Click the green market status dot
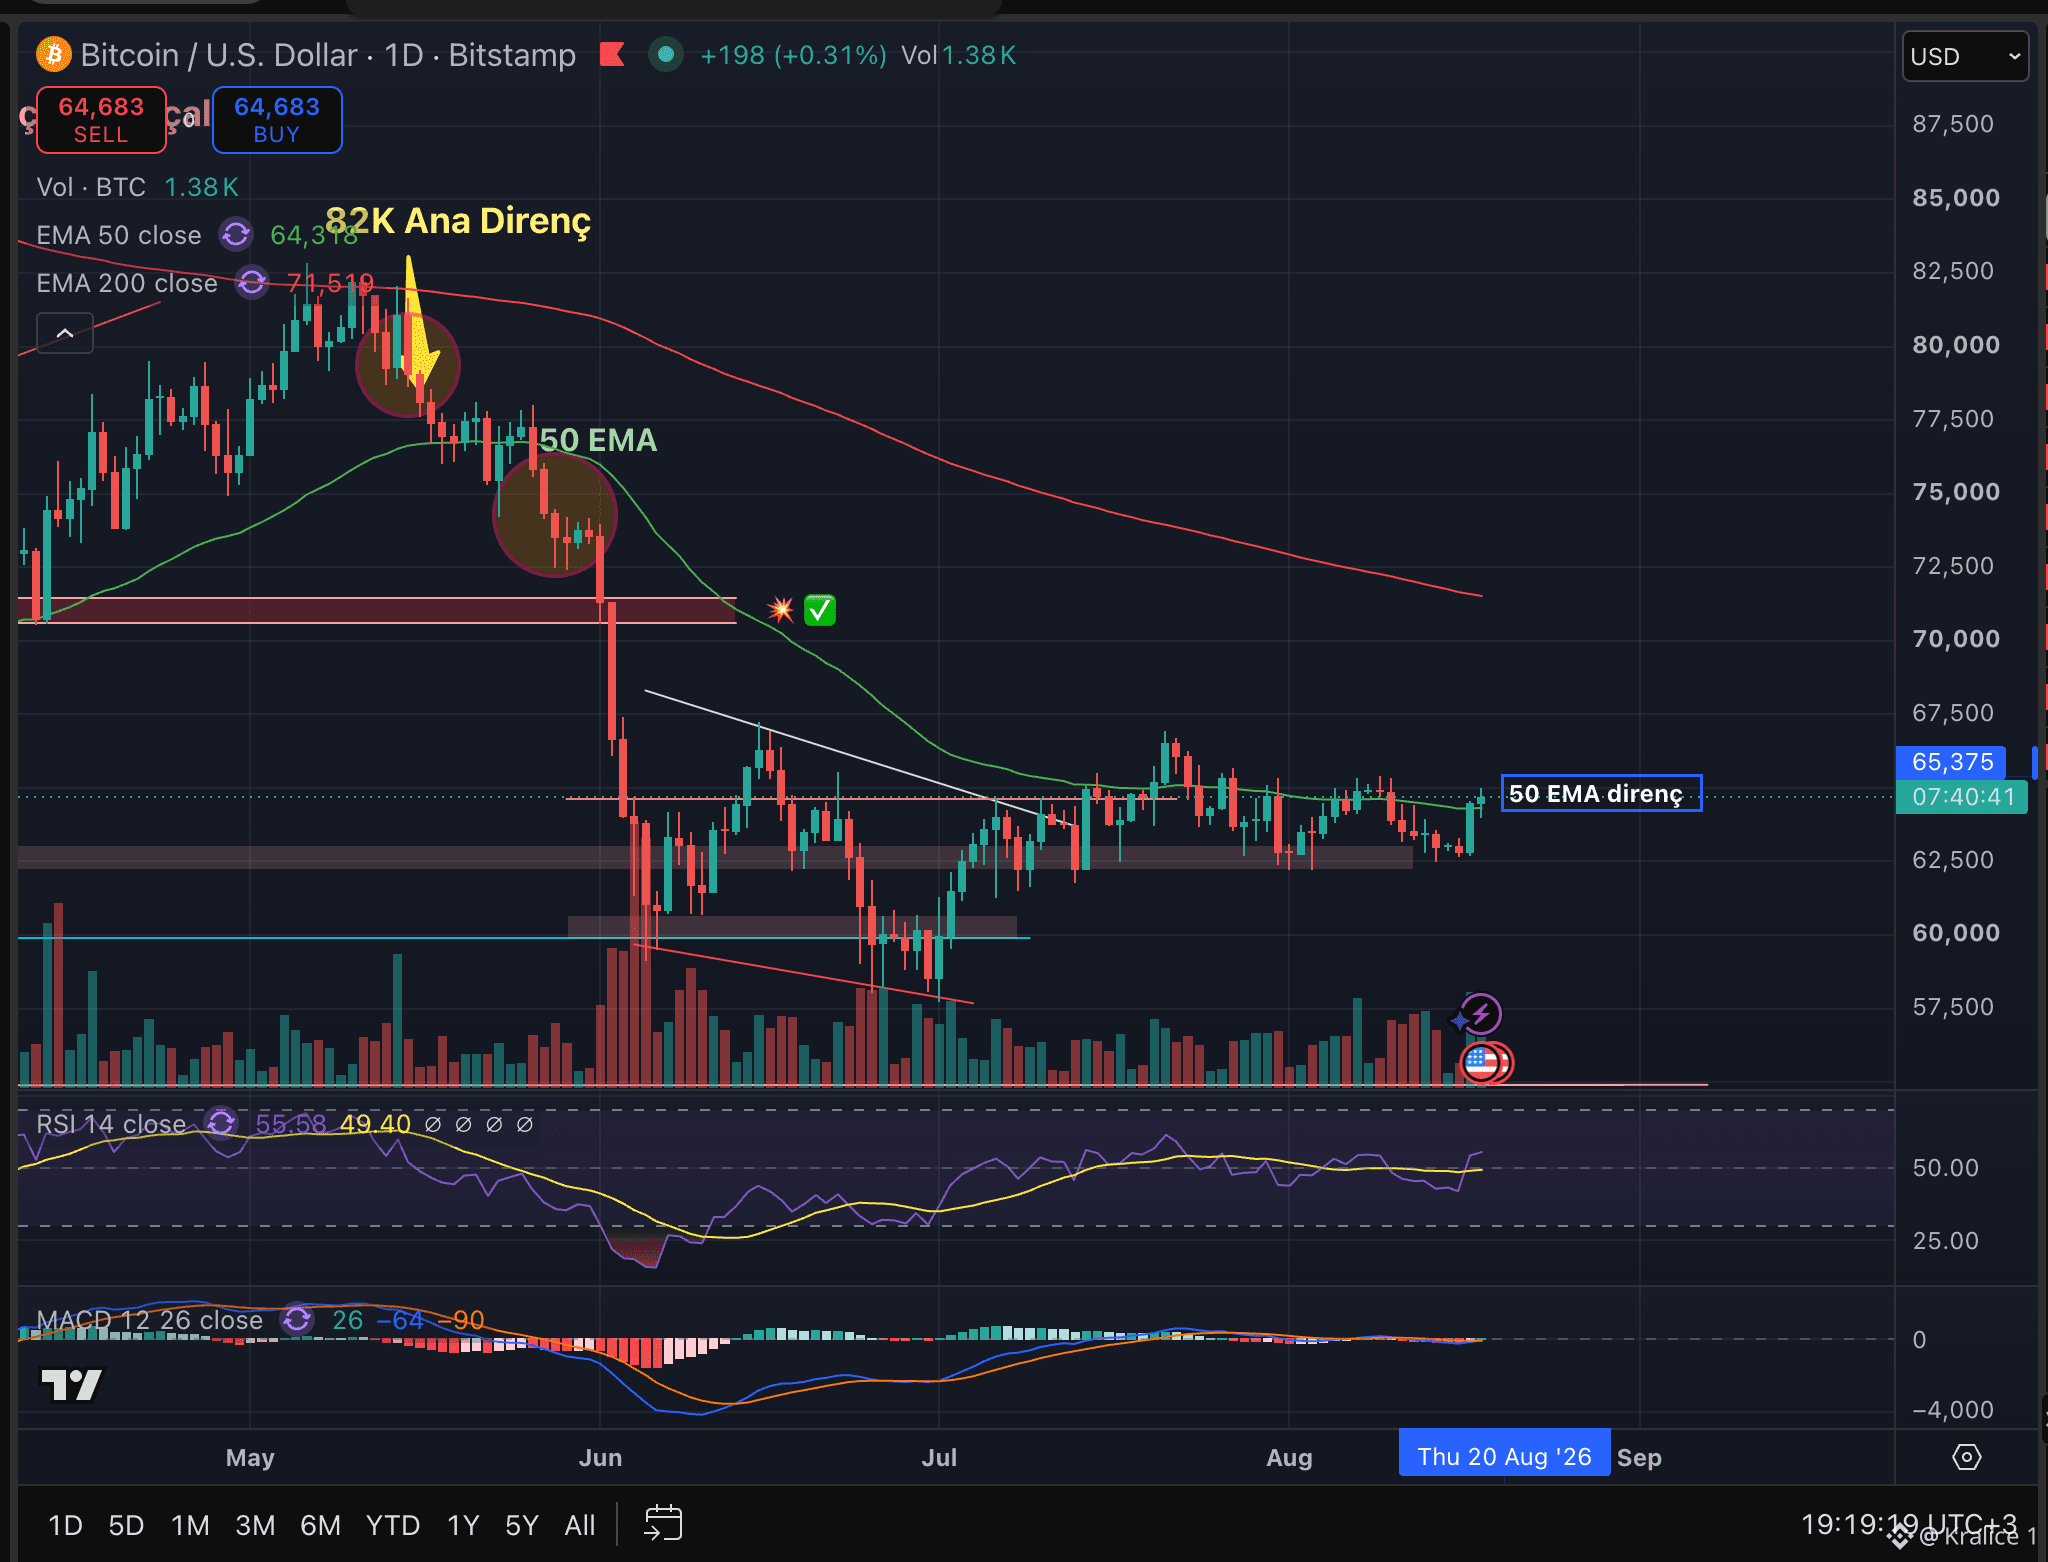Image resolution: width=2048 pixels, height=1562 pixels. click(x=666, y=54)
